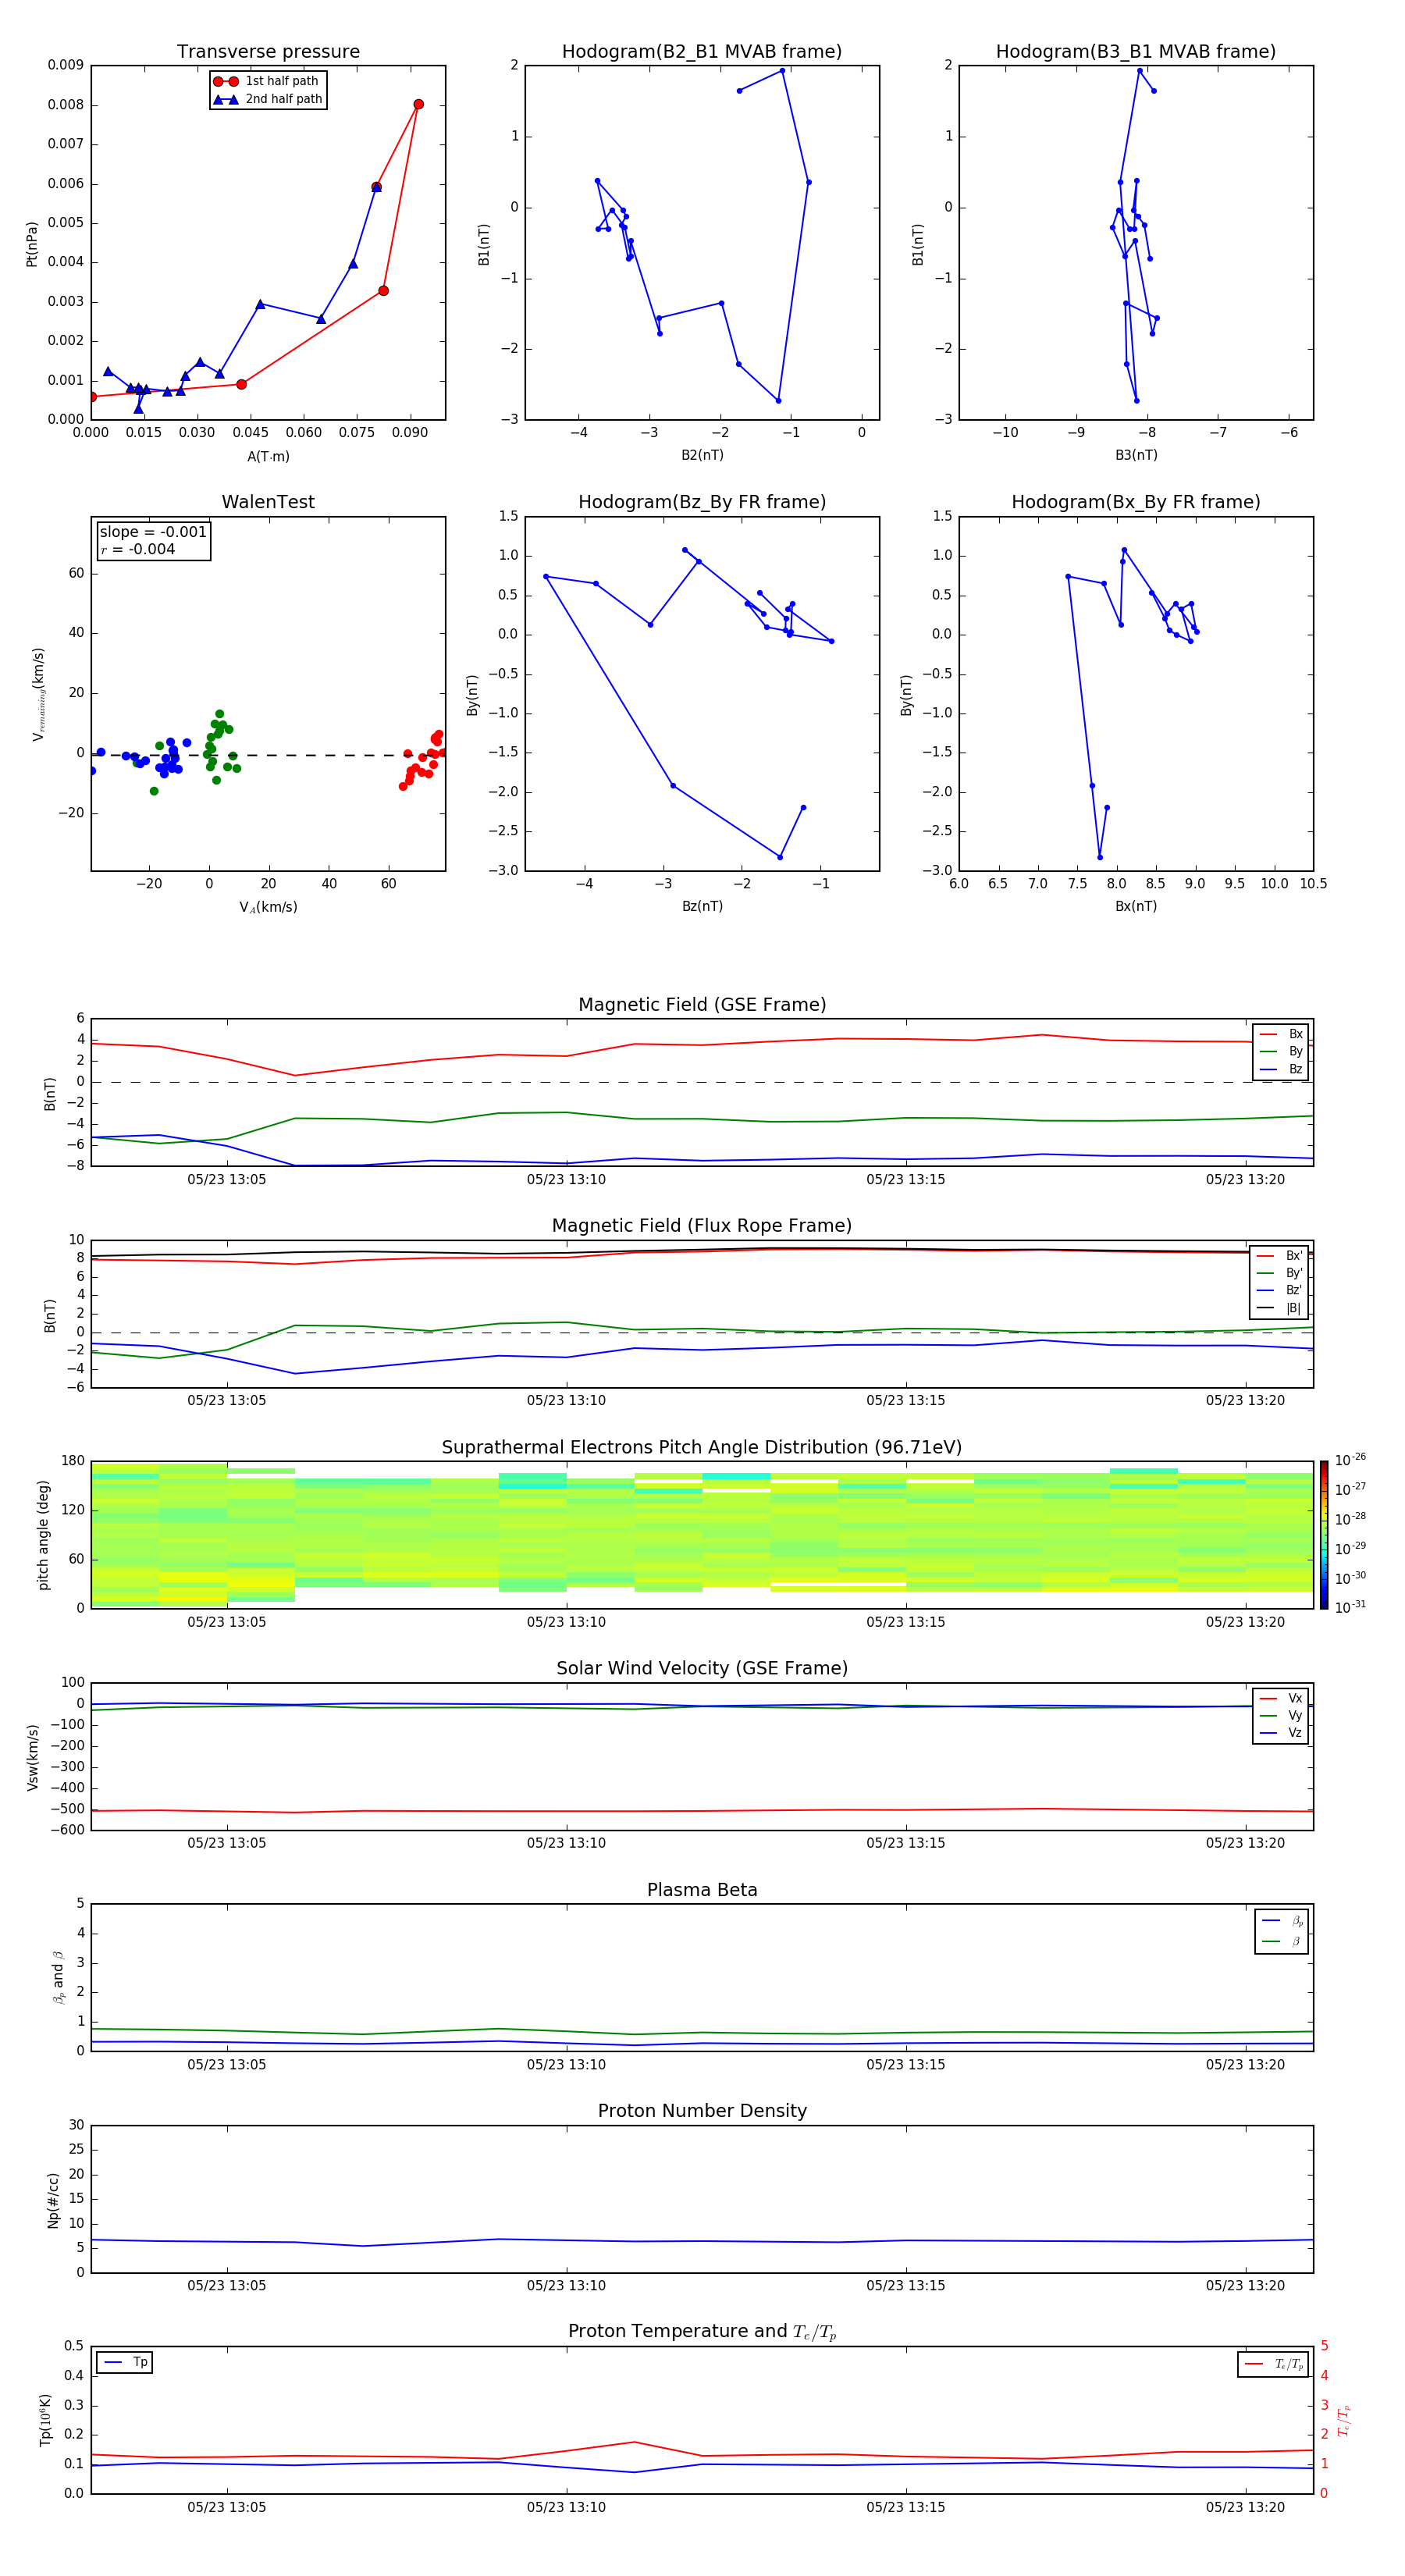
Task: Click the 'βp' legend entry in Plasma Beta
Action: tap(1282, 1921)
